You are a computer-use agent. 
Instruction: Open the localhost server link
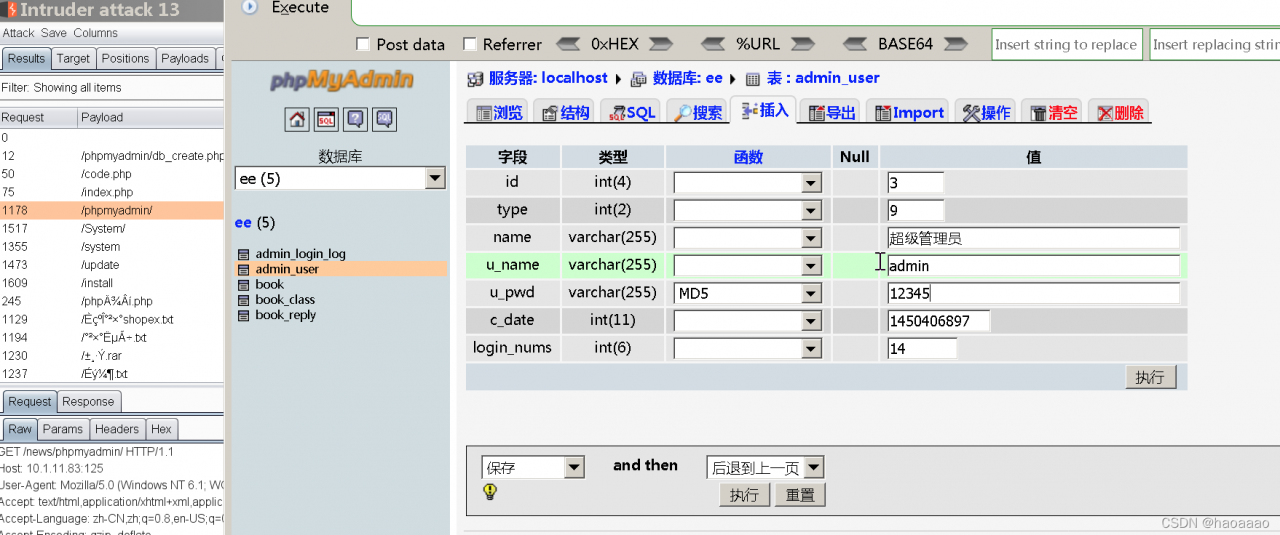point(548,78)
